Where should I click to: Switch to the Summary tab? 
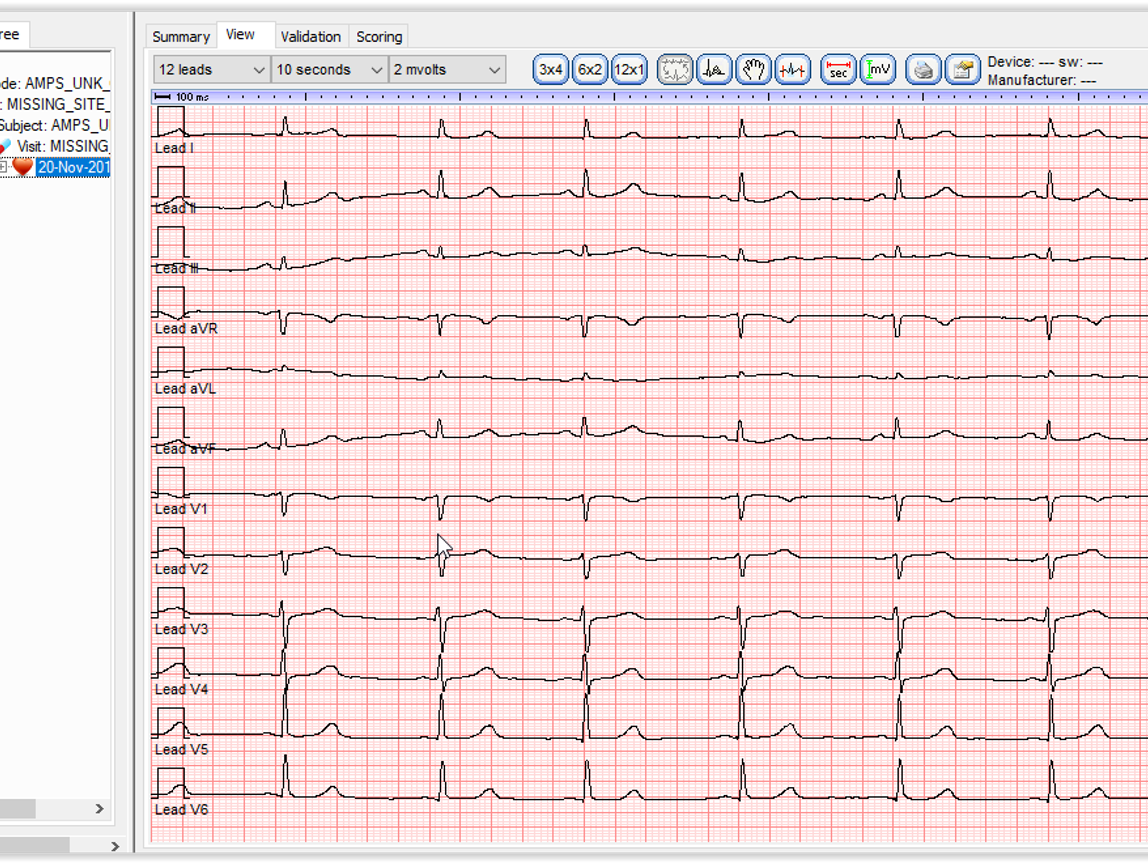click(x=181, y=37)
